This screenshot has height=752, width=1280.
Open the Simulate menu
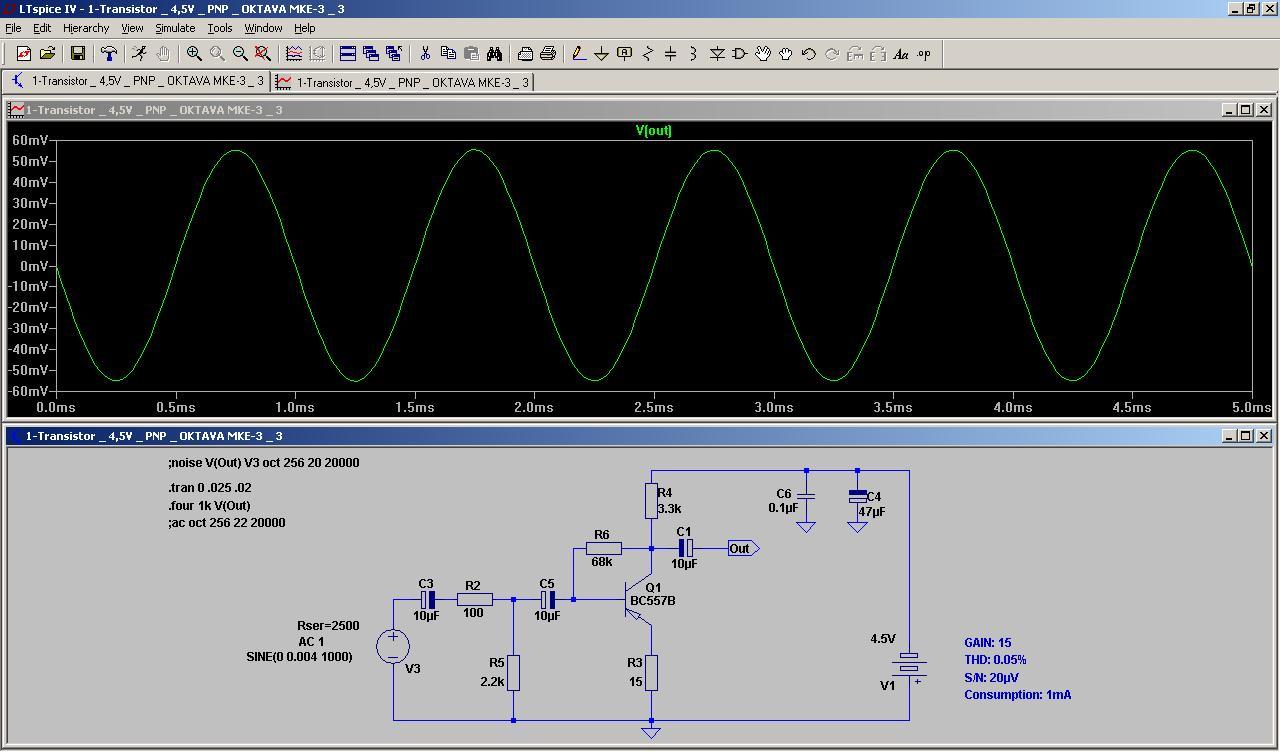[x=175, y=28]
